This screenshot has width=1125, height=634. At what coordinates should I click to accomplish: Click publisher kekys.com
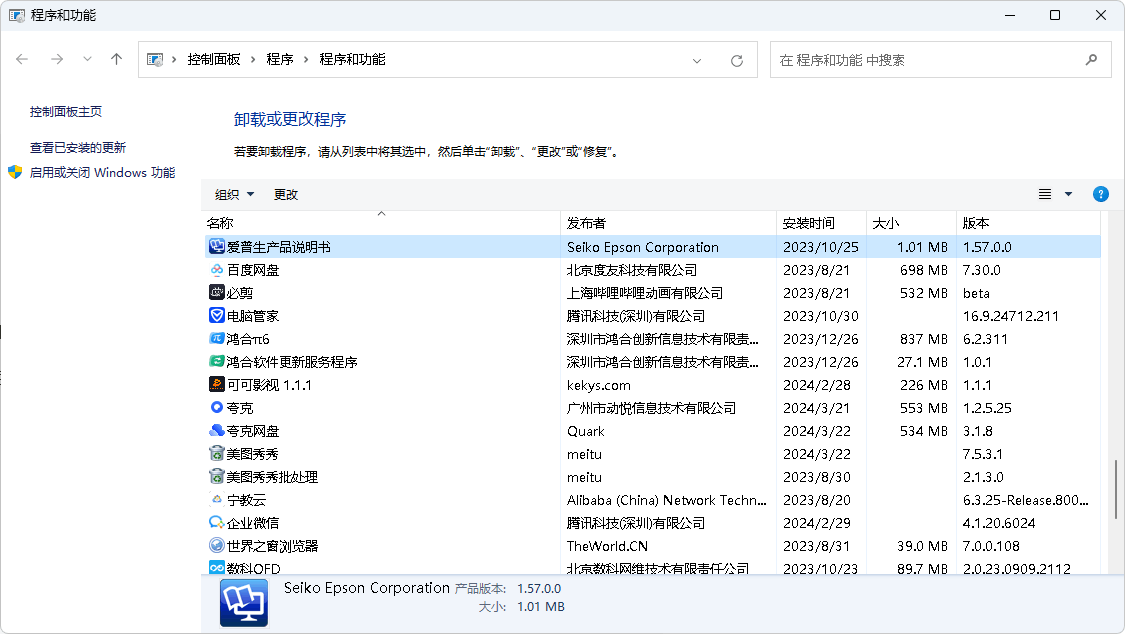point(598,385)
